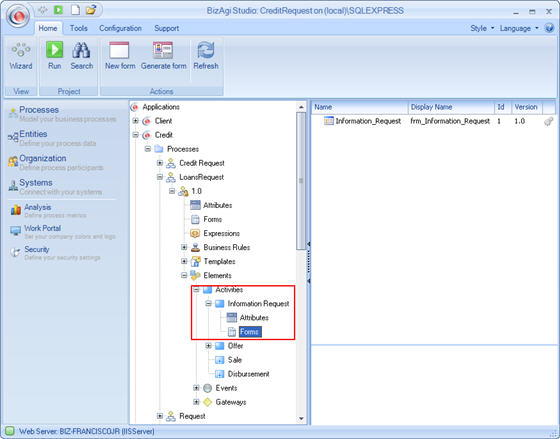Click the tree vertical scrollbar thumb
Viewport: 560px width, 439px height.
point(301,181)
